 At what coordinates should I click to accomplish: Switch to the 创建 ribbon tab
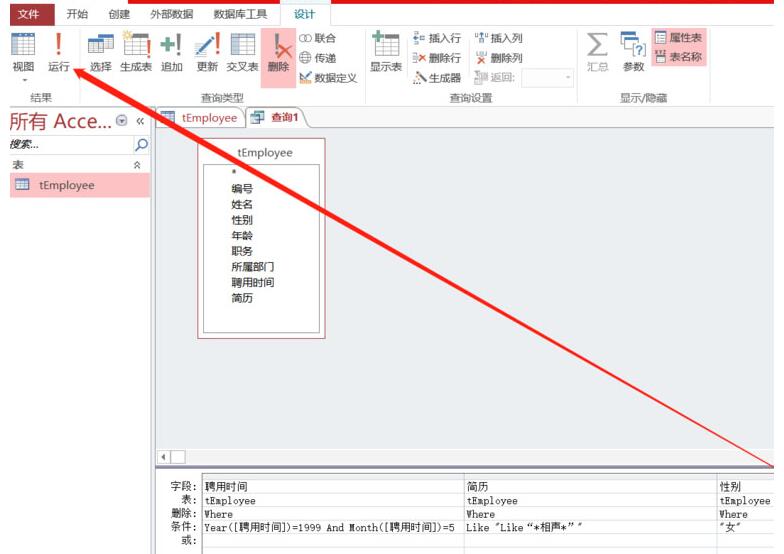pyautogui.click(x=119, y=14)
